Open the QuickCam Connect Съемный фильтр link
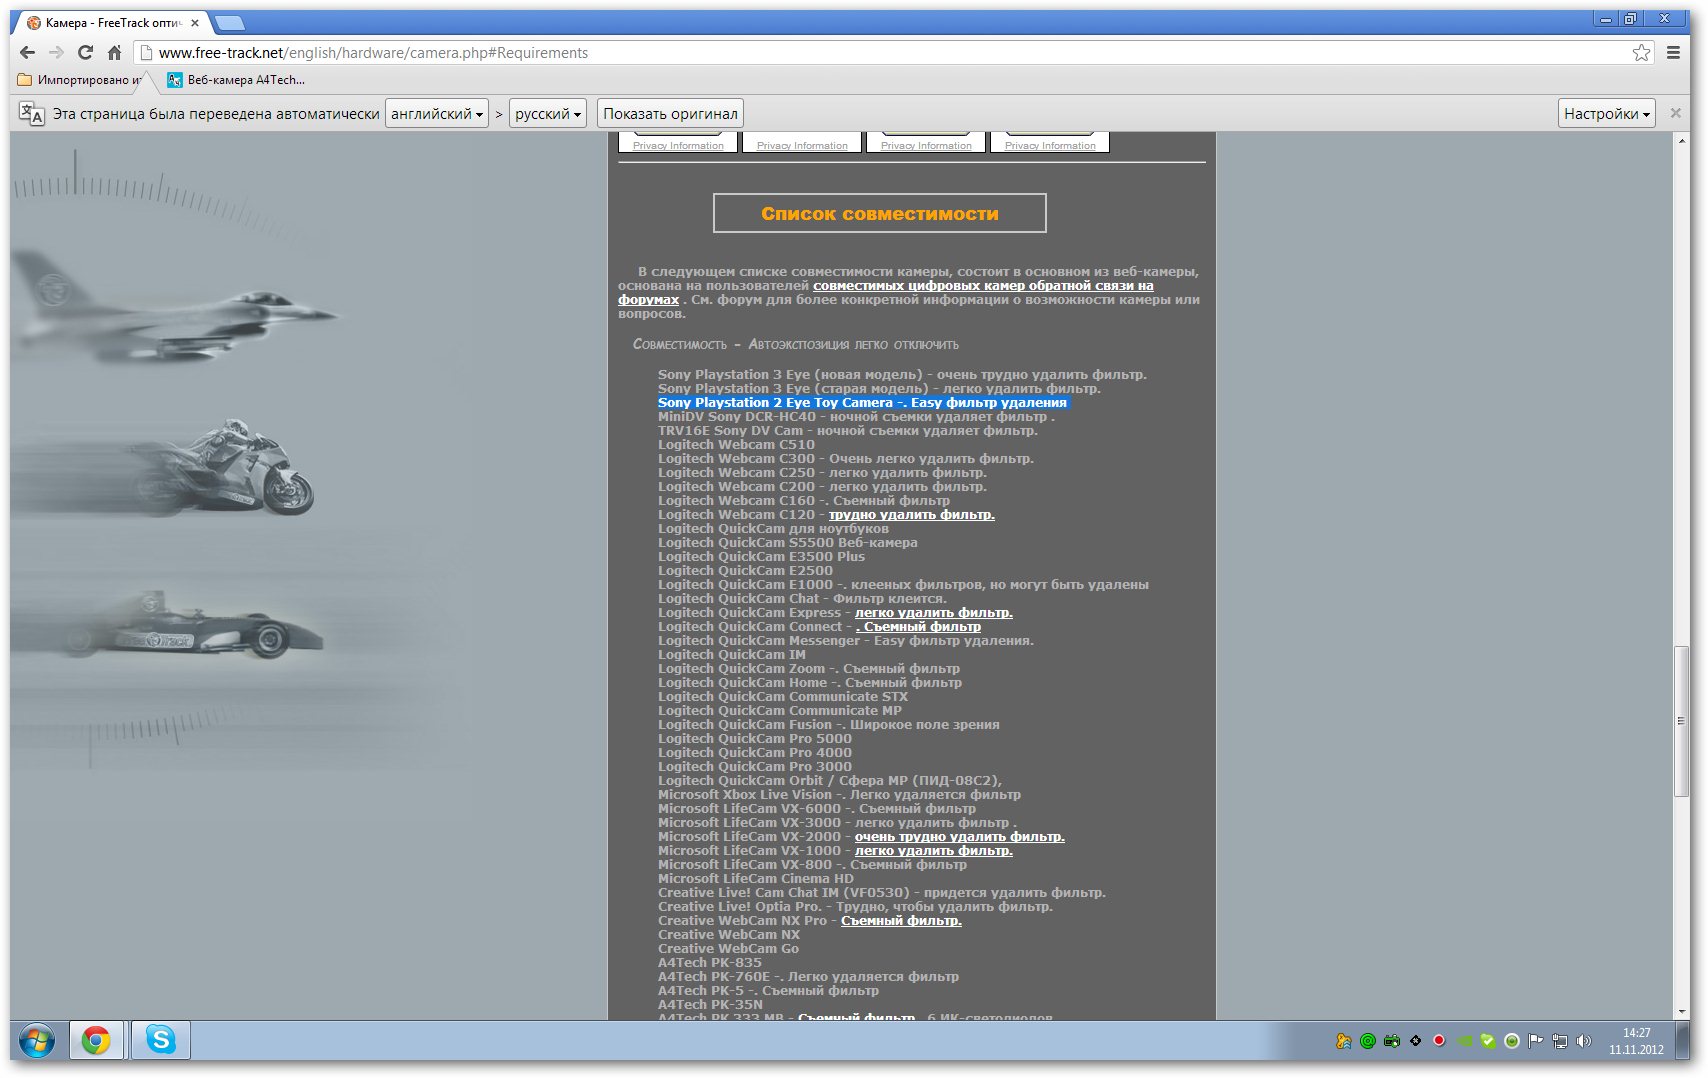Viewport: 1708px width, 1078px height. coord(918,627)
